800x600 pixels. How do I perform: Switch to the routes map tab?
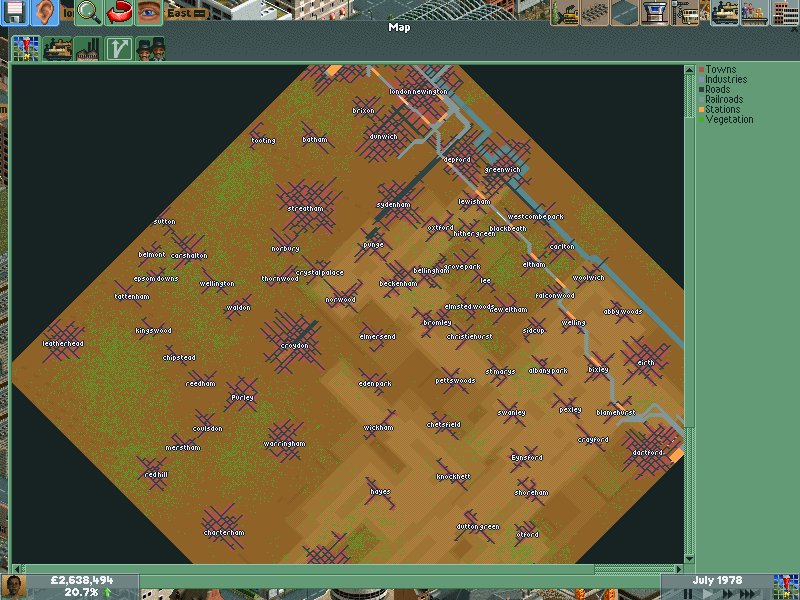click(119, 49)
